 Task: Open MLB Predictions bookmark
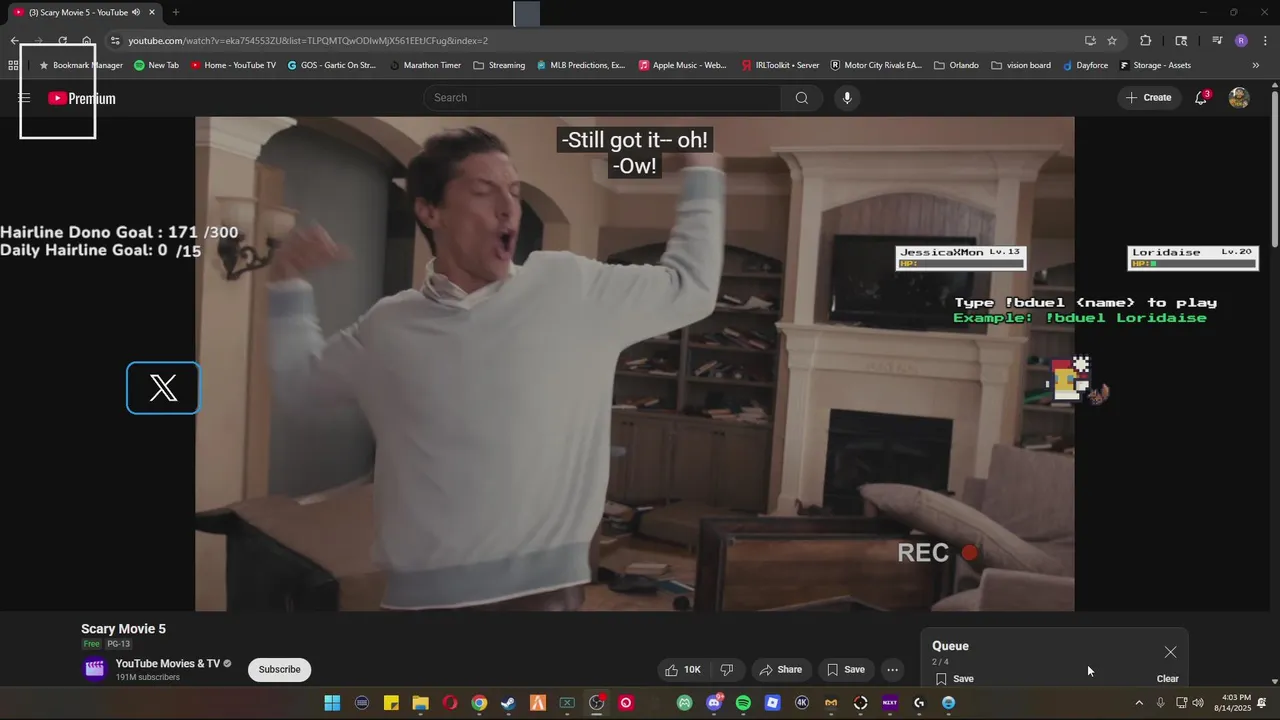[x=580, y=65]
